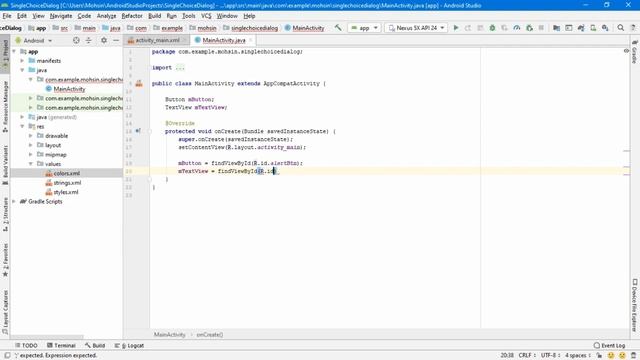Expand the manifests folder
Viewport: 640px width, 360px height.
(x=22, y=60)
